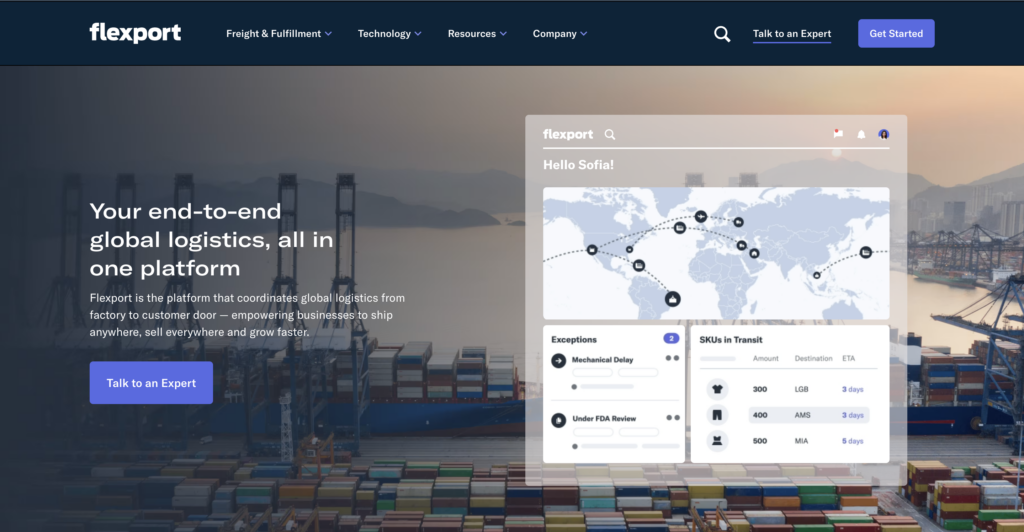Click the Exceptions heading
Viewport: 1024px width, 532px height.
tap(573, 339)
